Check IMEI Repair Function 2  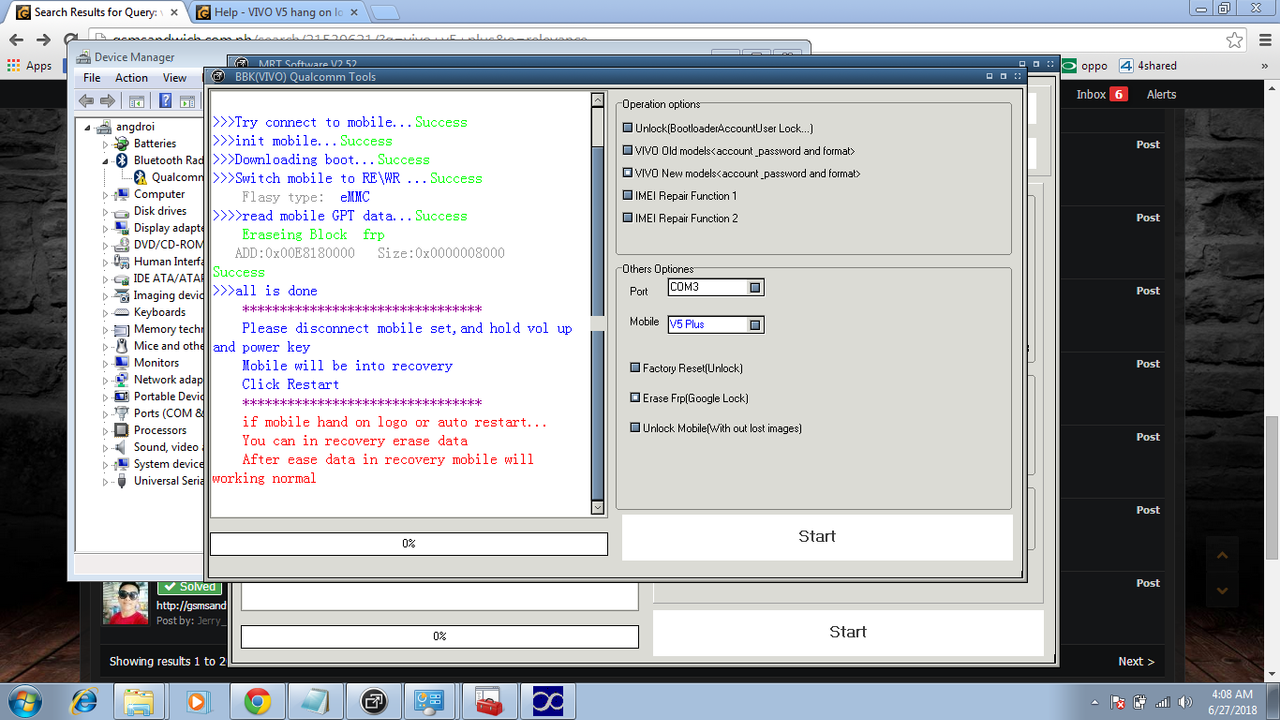pyautogui.click(x=628, y=218)
